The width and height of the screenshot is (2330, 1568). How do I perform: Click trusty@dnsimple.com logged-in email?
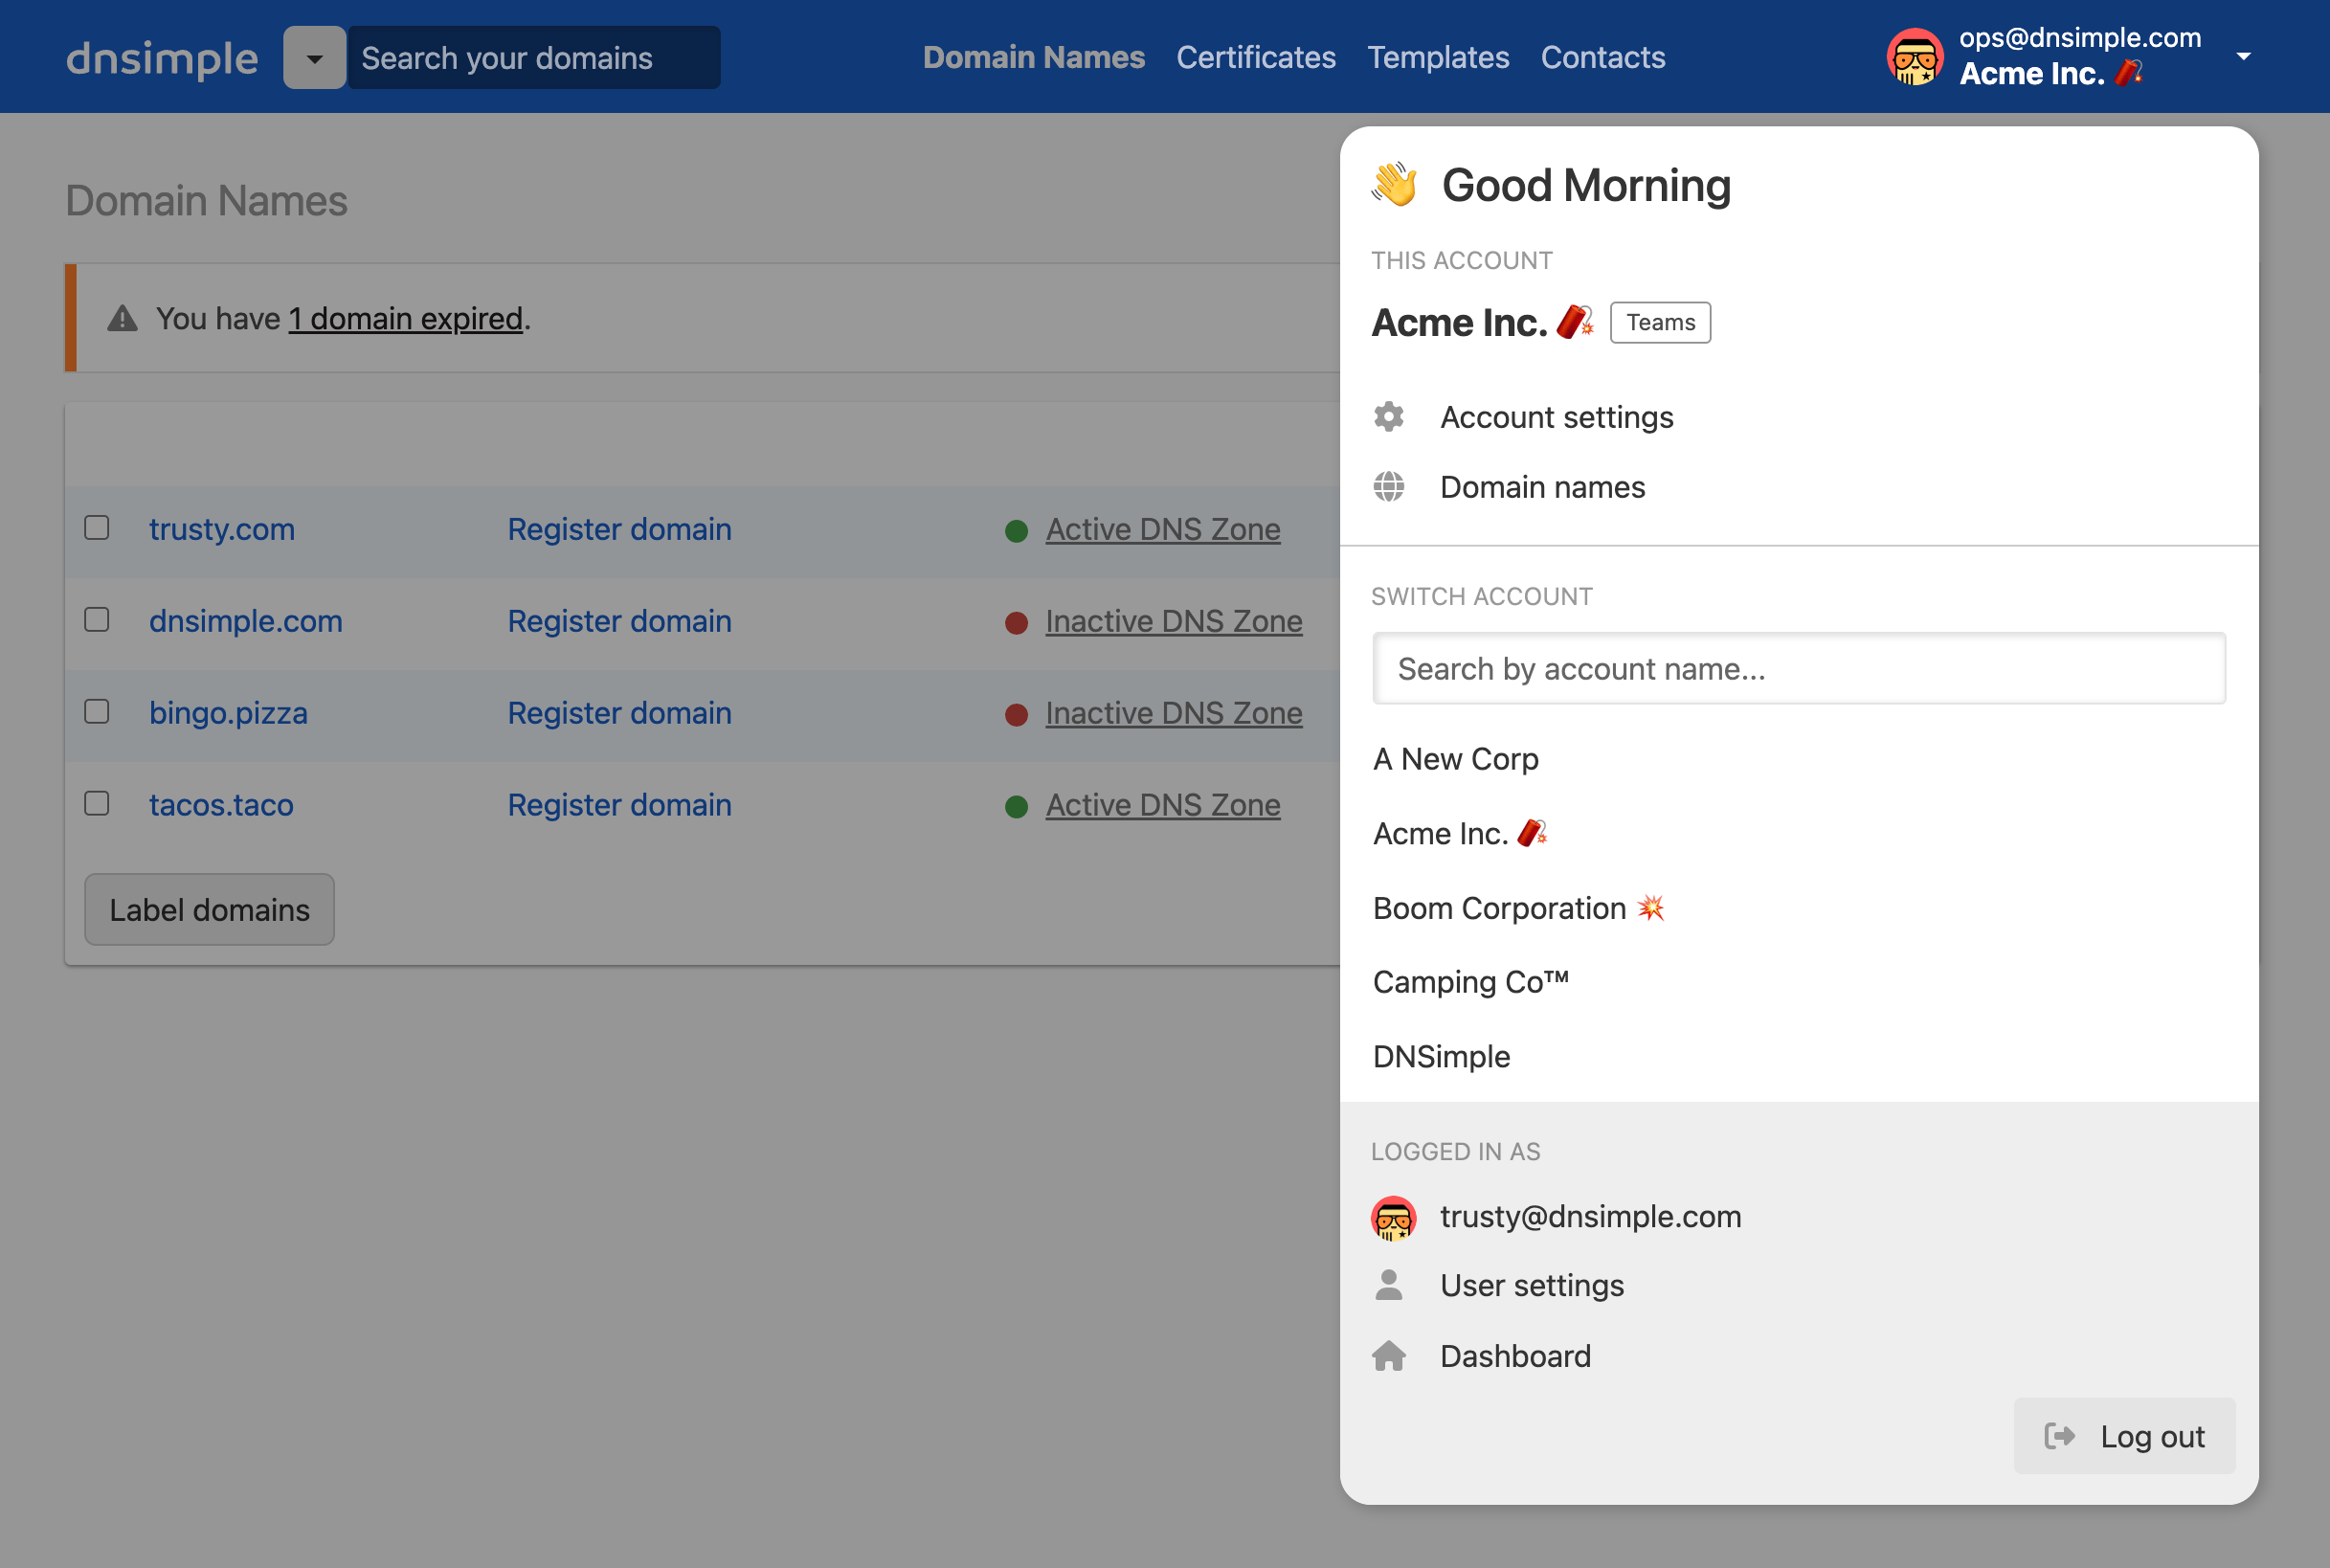[1590, 1216]
